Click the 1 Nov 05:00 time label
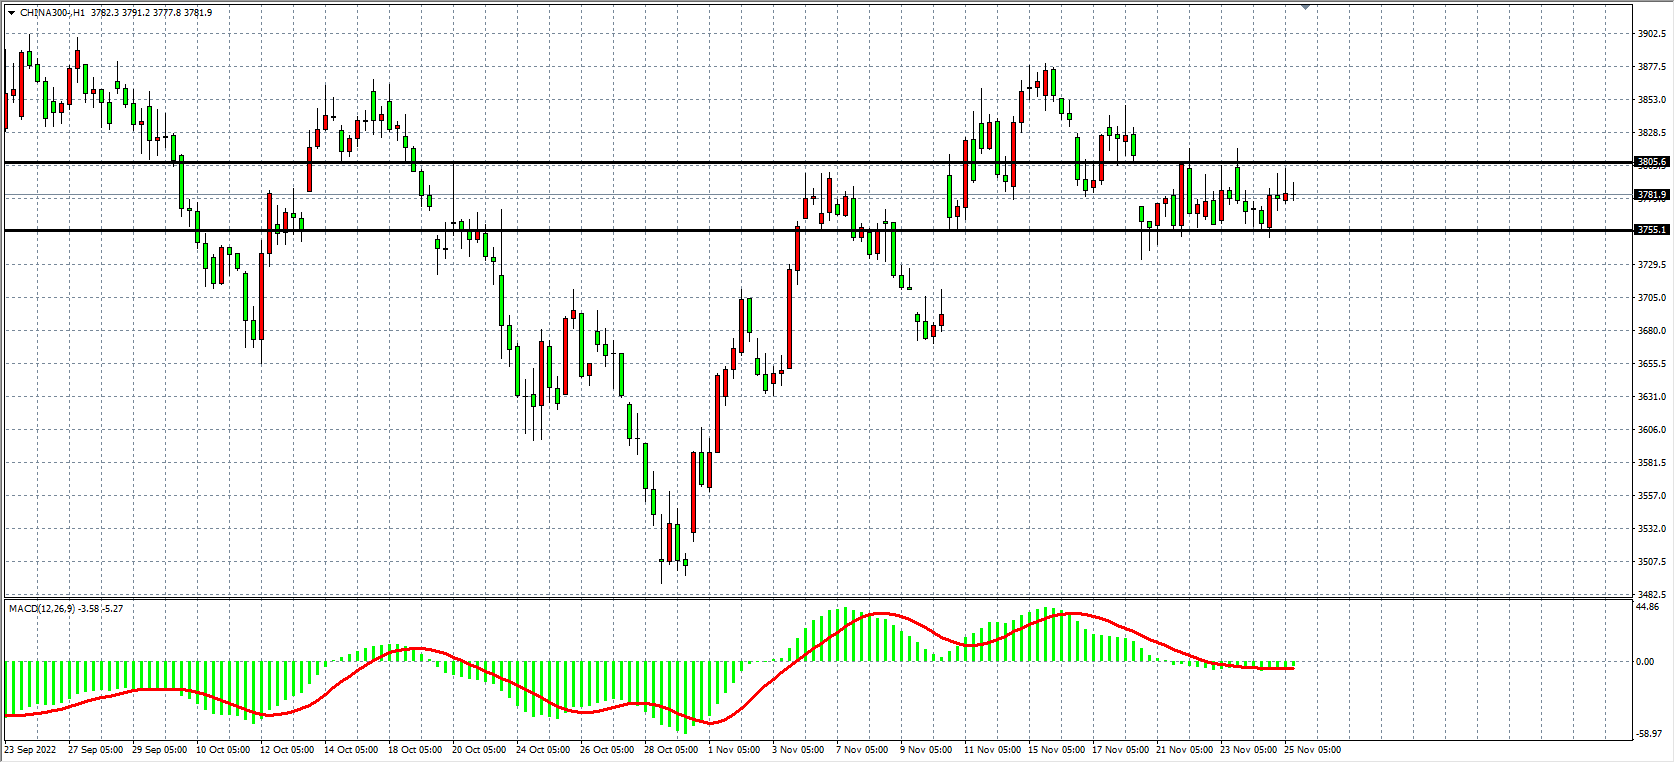Viewport: 1675px width, 763px height. coord(734,750)
